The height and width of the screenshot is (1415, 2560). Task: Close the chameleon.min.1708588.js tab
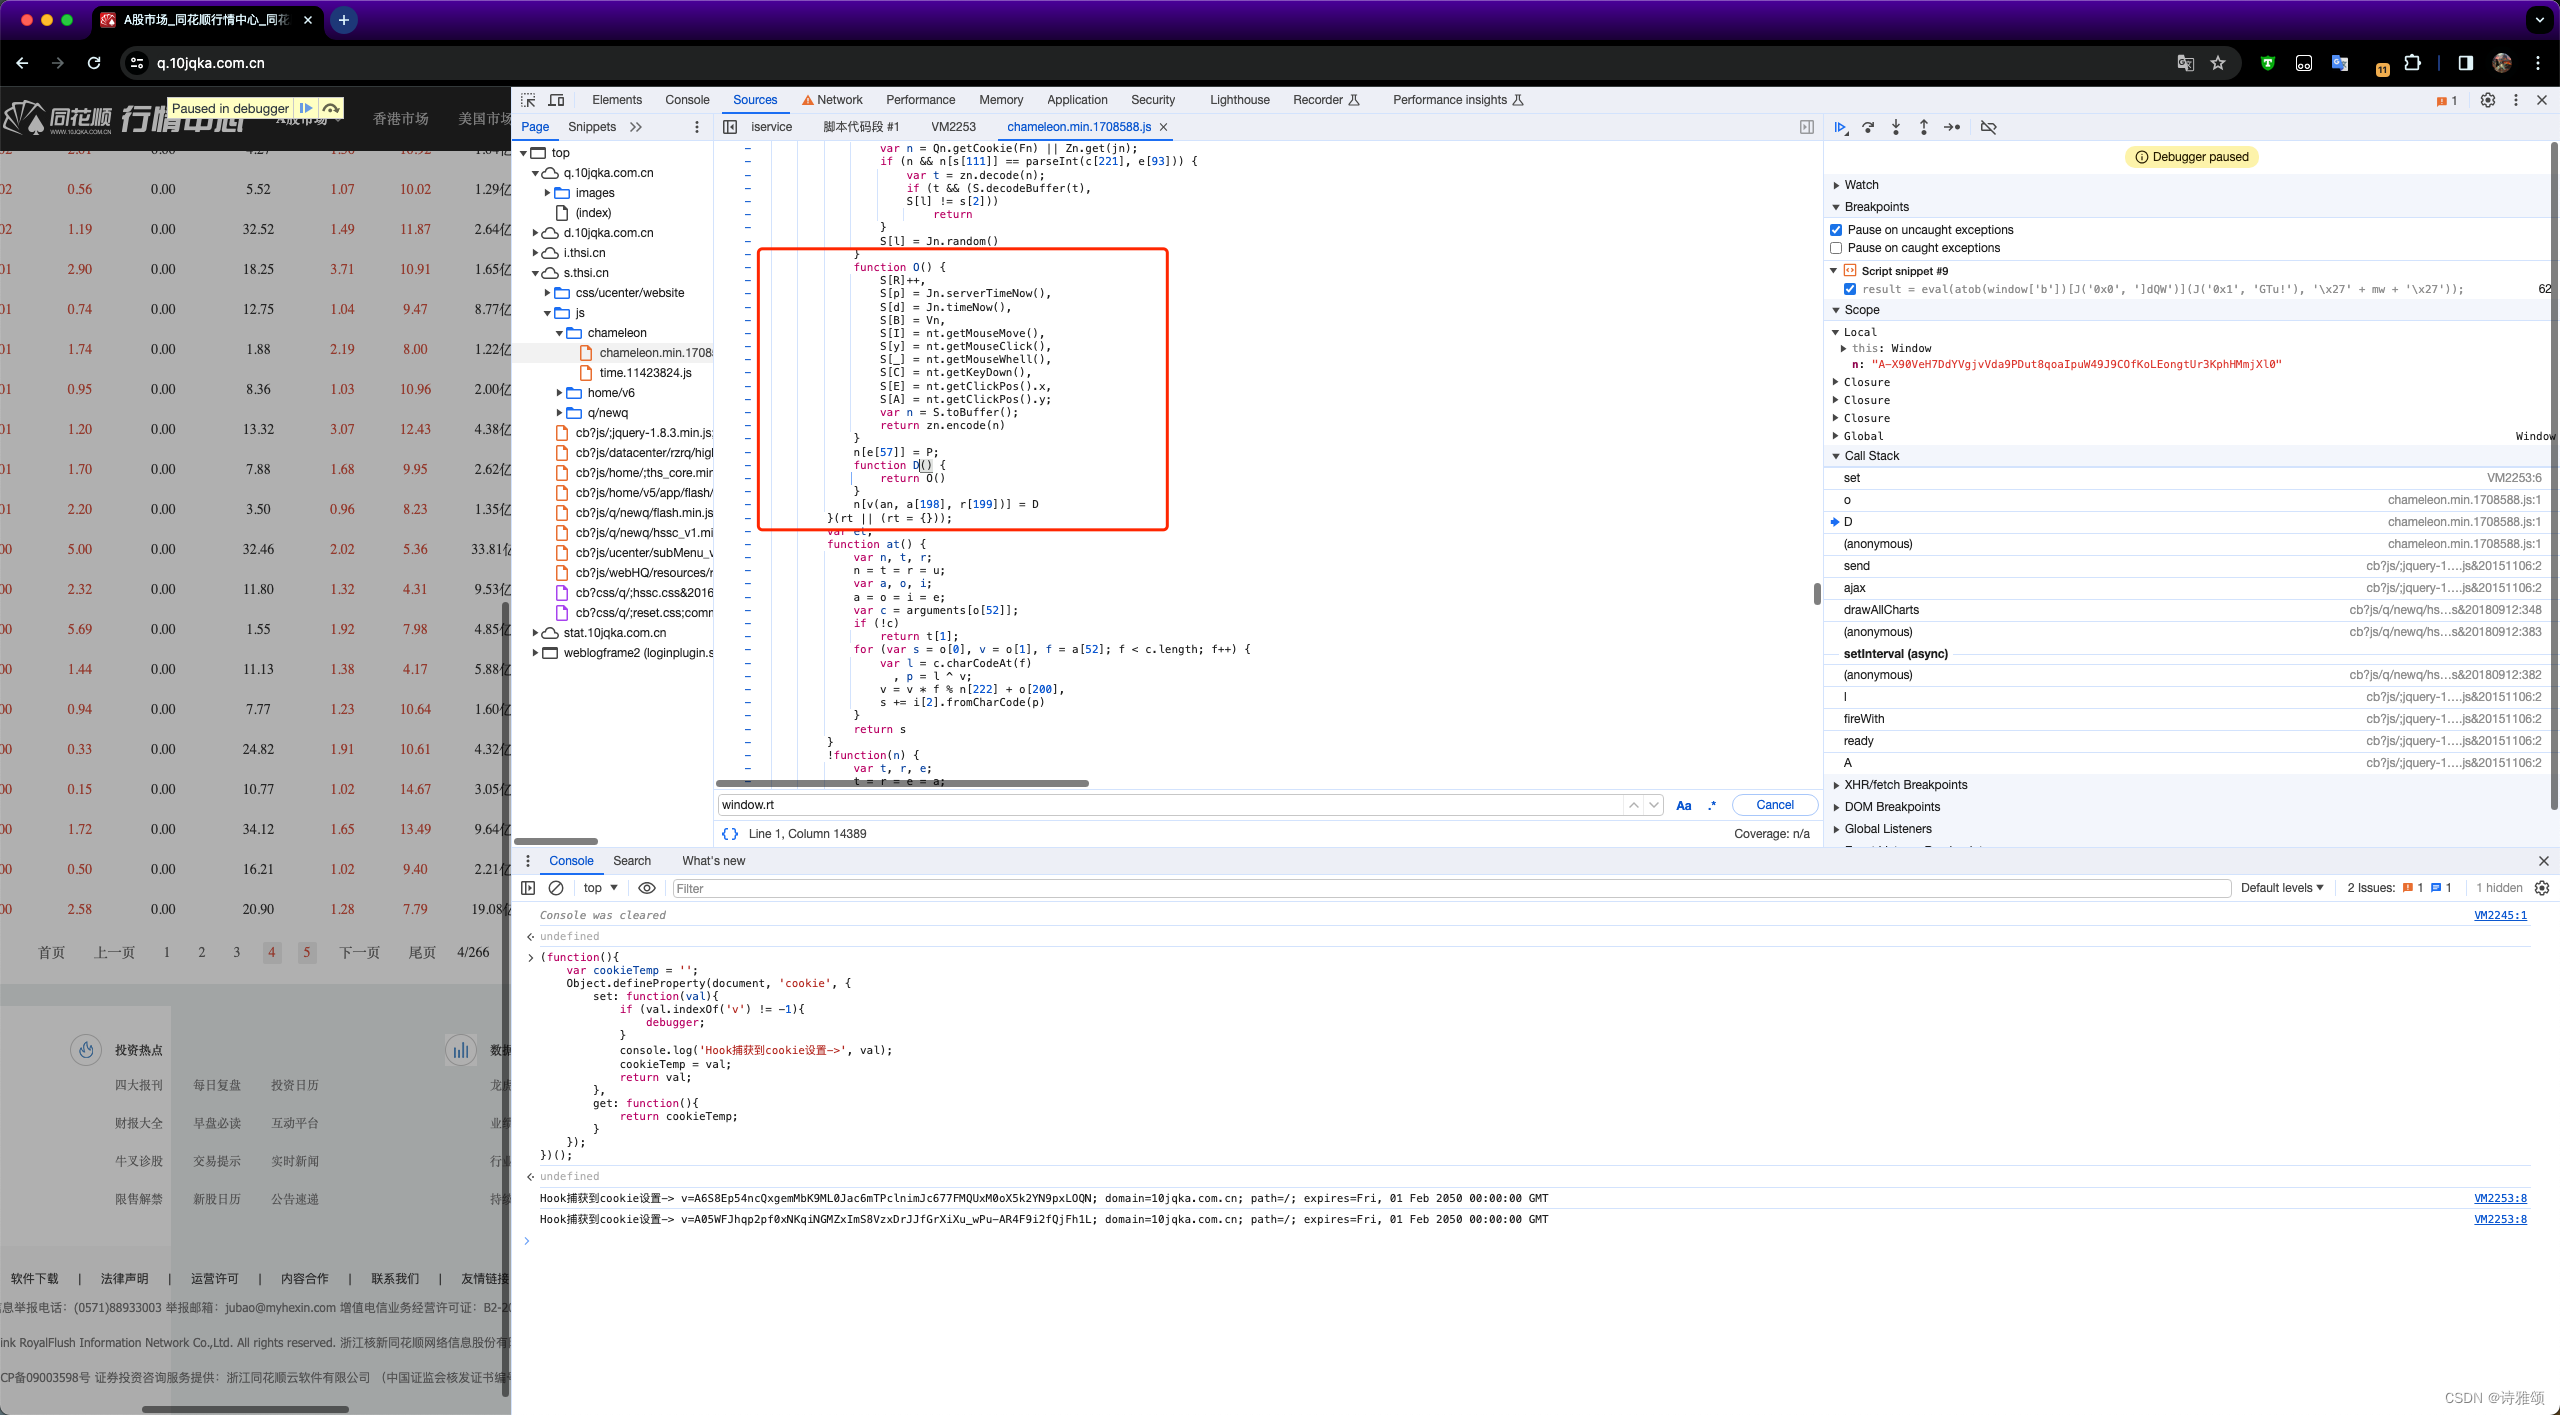[1164, 127]
